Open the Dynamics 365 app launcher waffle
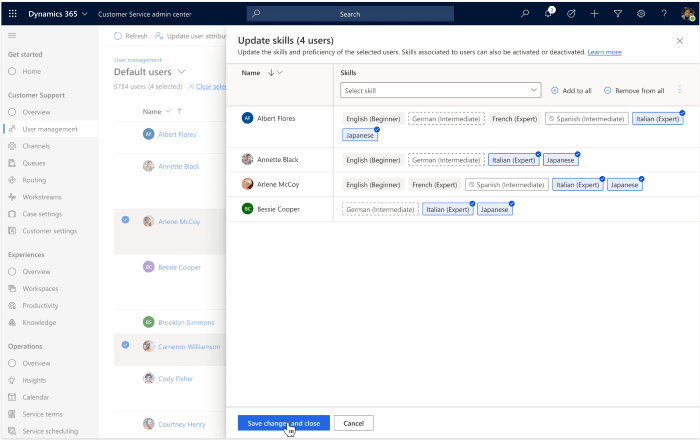 (x=12, y=14)
